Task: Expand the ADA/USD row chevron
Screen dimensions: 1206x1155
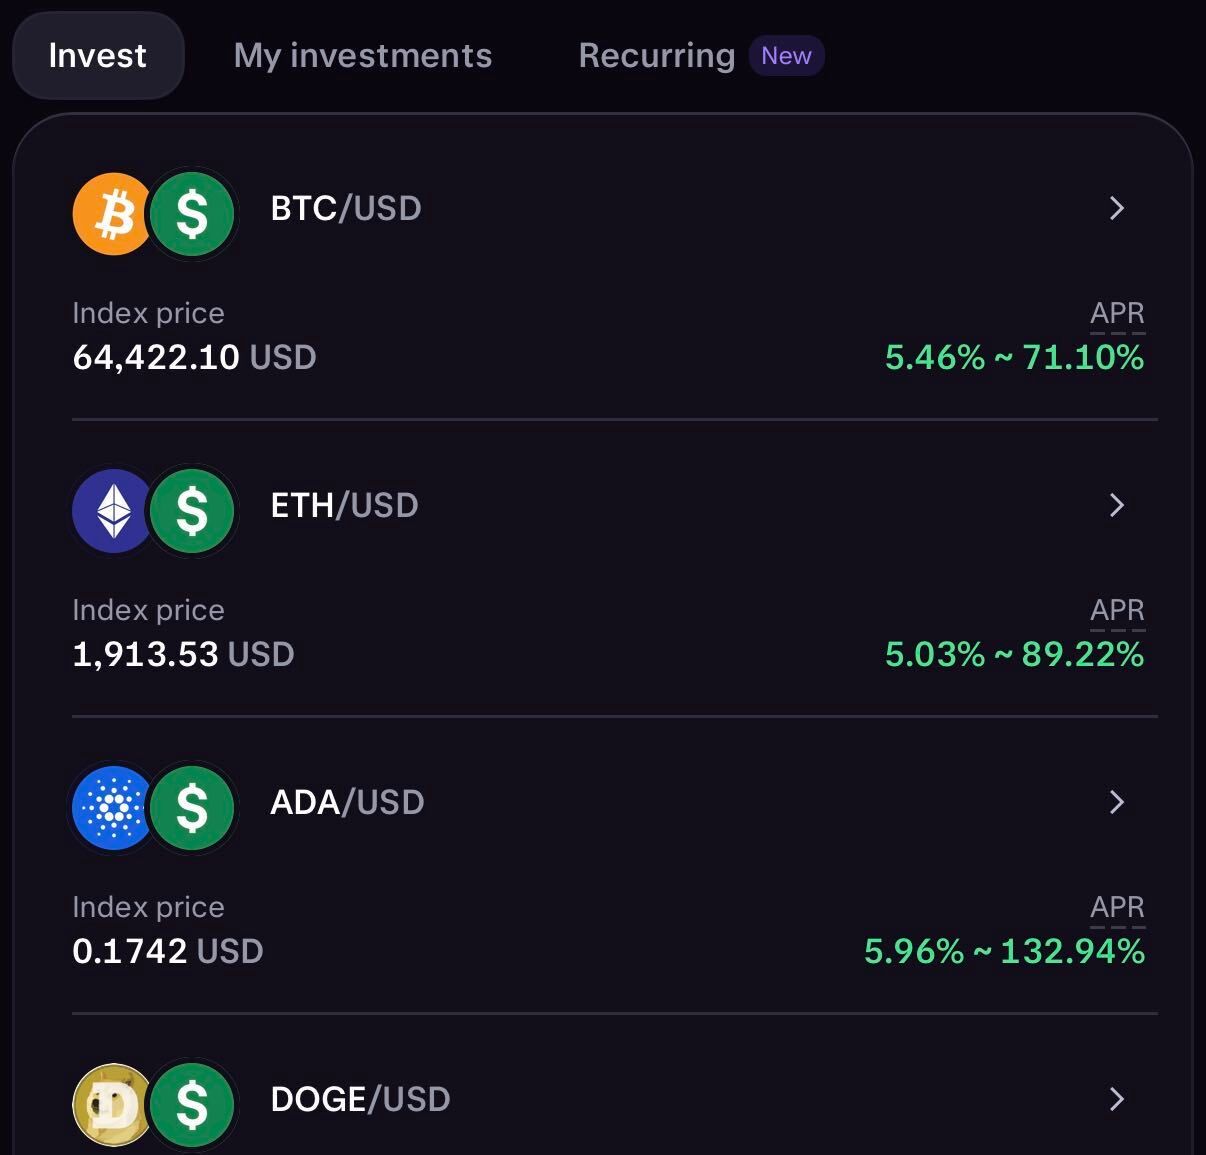Action: (x=1117, y=802)
